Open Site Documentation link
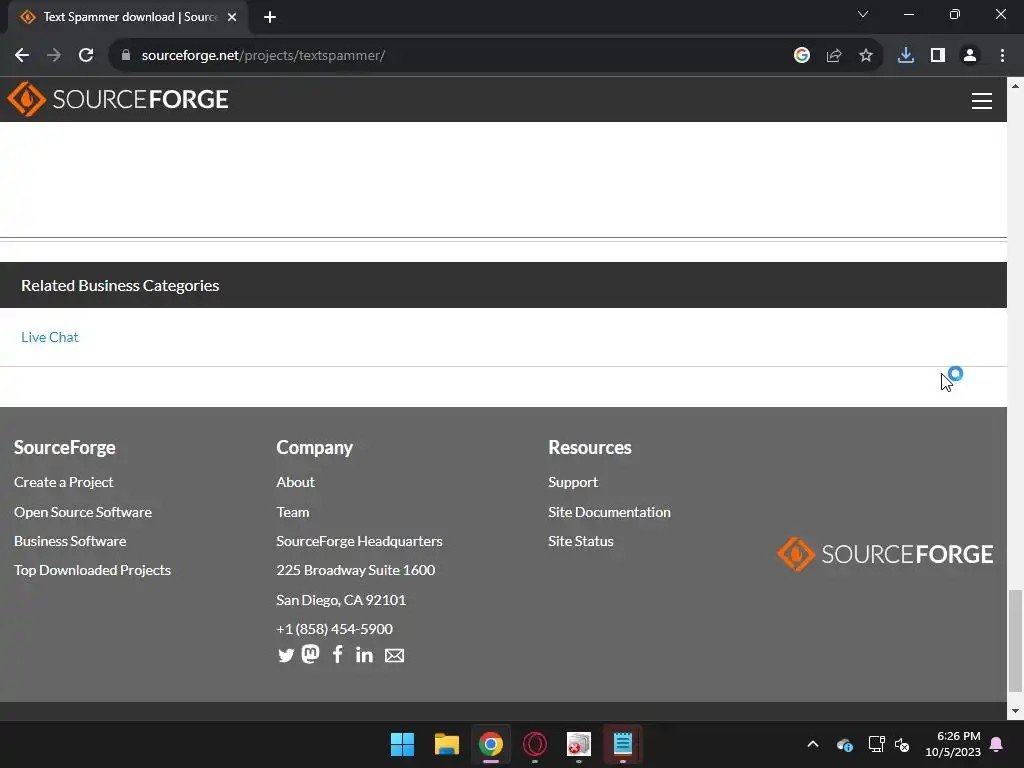1024x768 pixels. tap(609, 512)
